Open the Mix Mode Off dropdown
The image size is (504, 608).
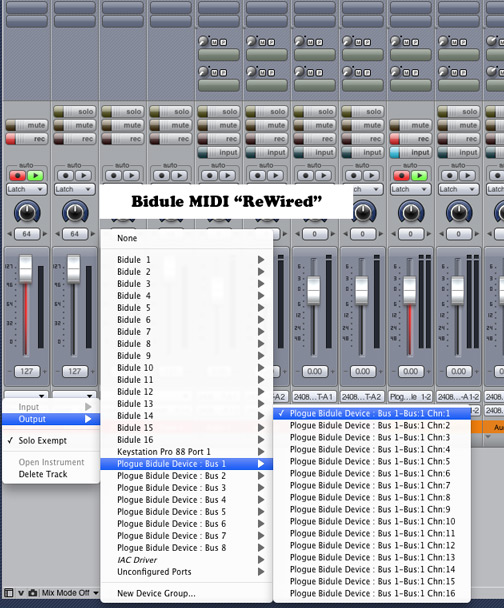tap(69, 593)
